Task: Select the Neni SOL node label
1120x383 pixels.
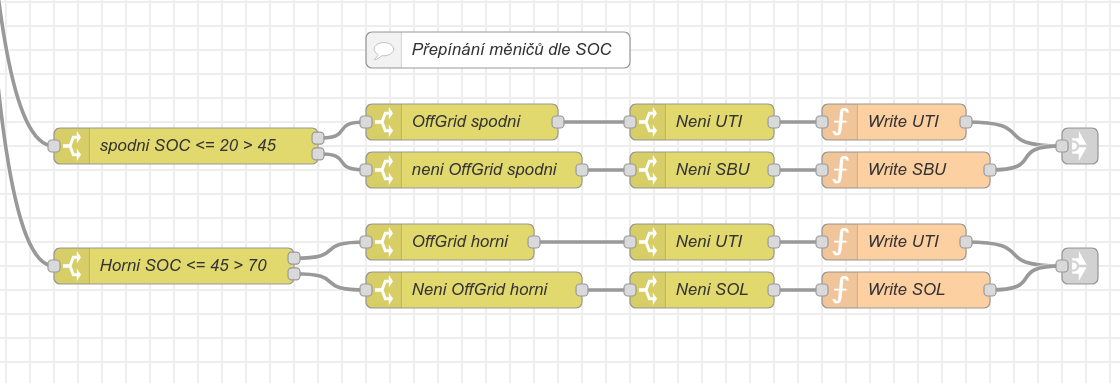Action: tap(712, 290)
